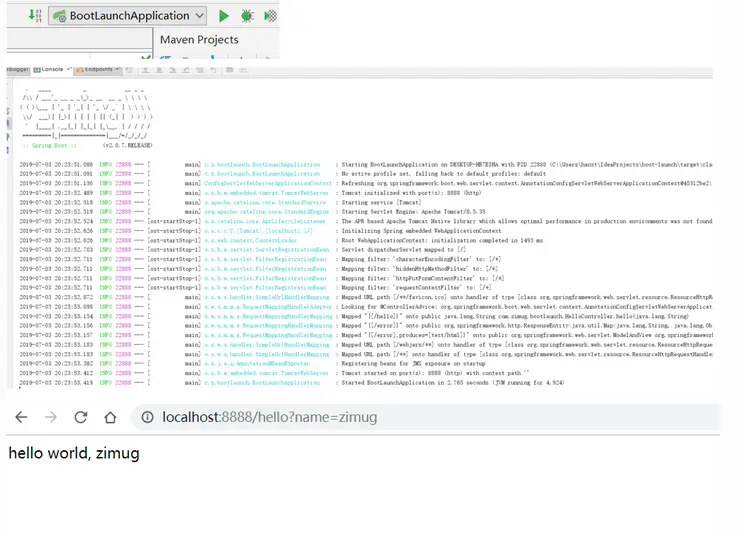Select log line 'The APR based Apache Tomcat Native library'
This screenshot has width=743, height=536.
pyautogui.click(x=366, y=221)
